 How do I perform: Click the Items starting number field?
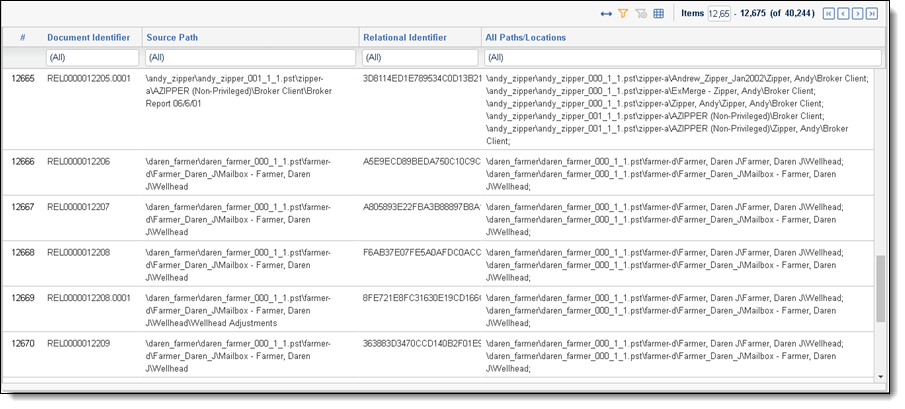point(718,14)
